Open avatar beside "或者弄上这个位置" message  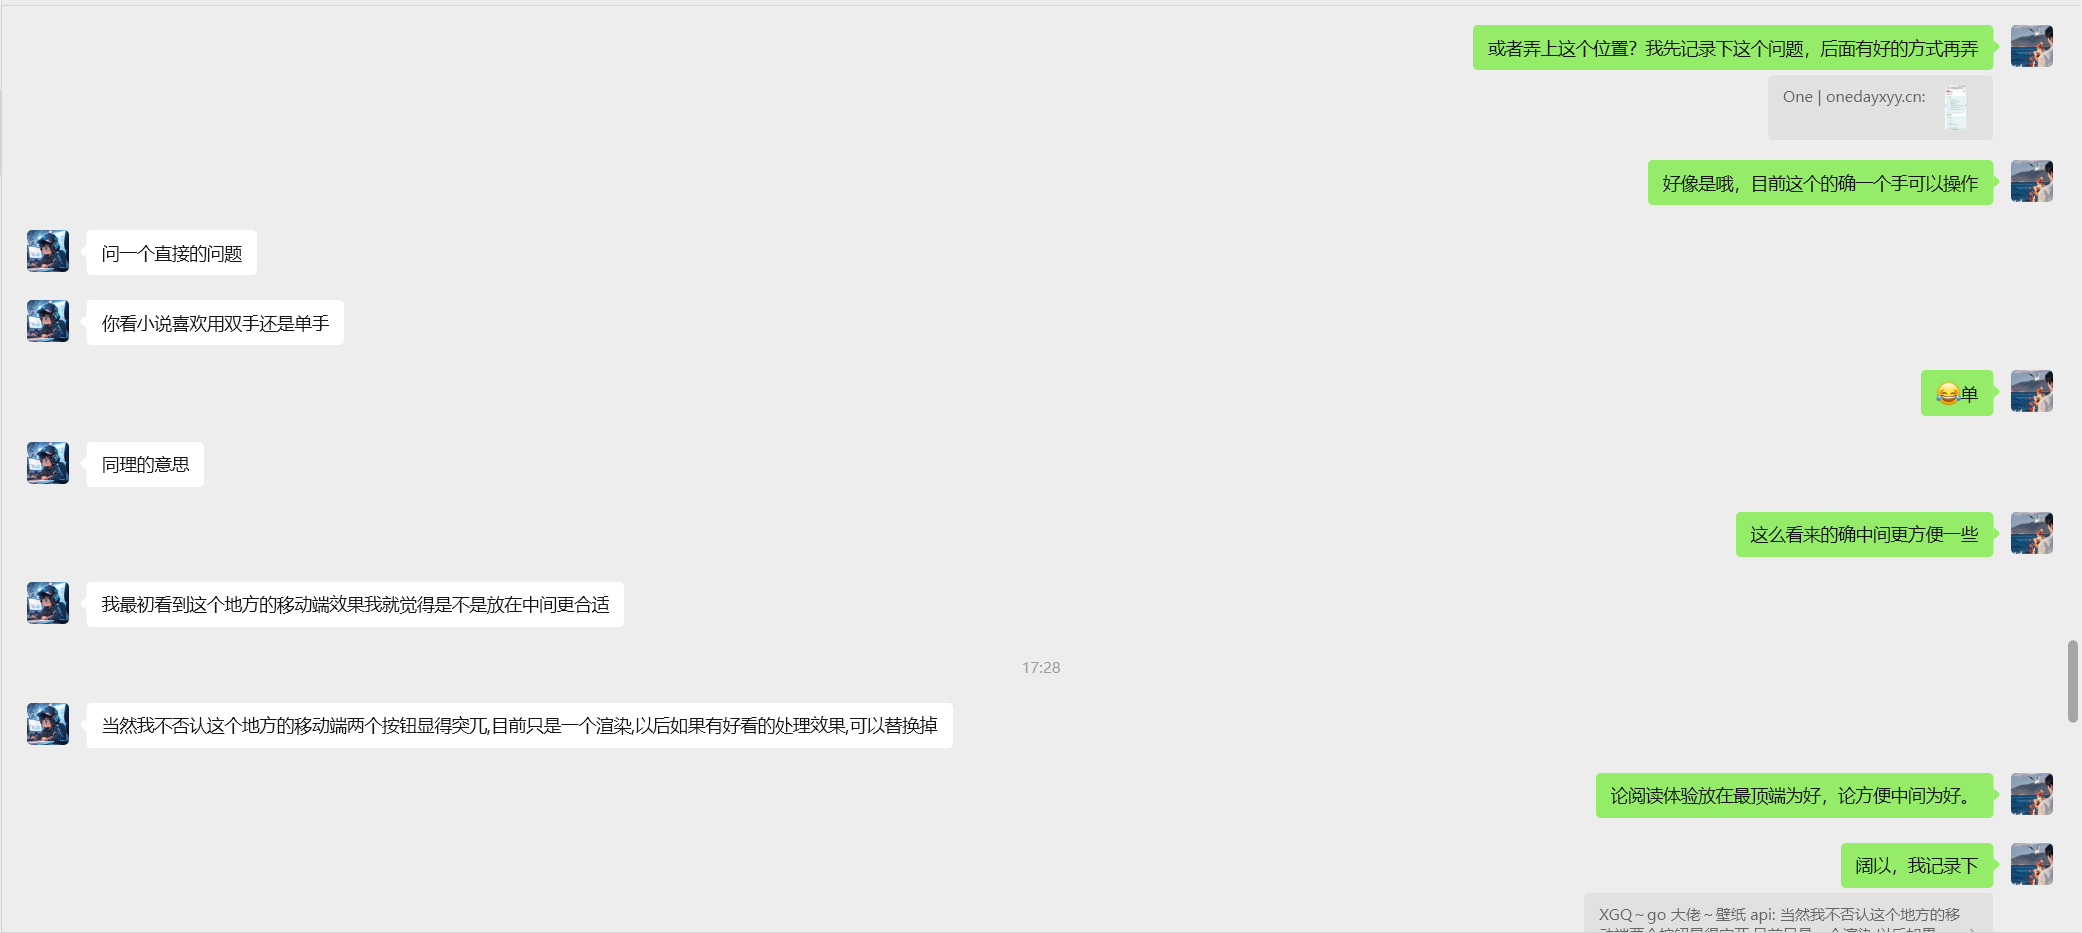pyautogui.click(x=2031, y=46)
